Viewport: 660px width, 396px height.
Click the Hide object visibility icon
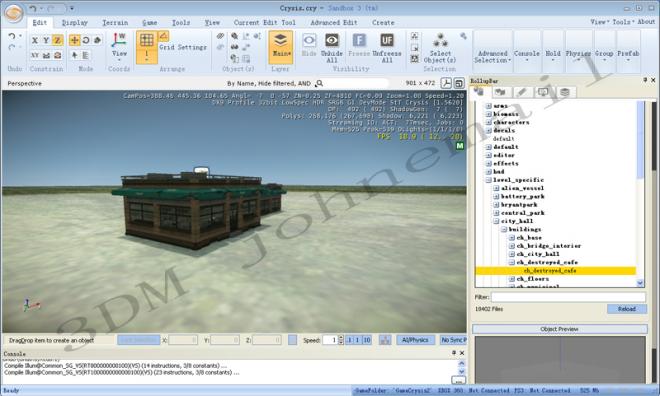(x=309, y=40)
